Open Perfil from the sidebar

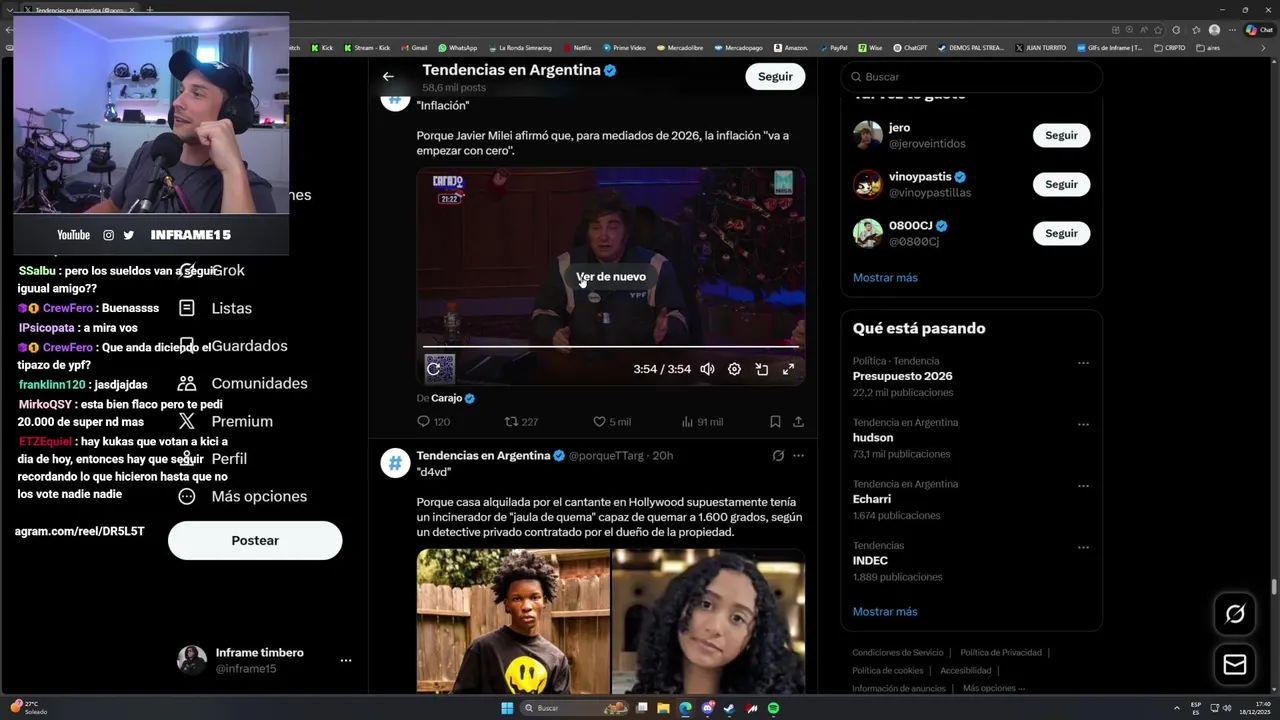point(213,458)
